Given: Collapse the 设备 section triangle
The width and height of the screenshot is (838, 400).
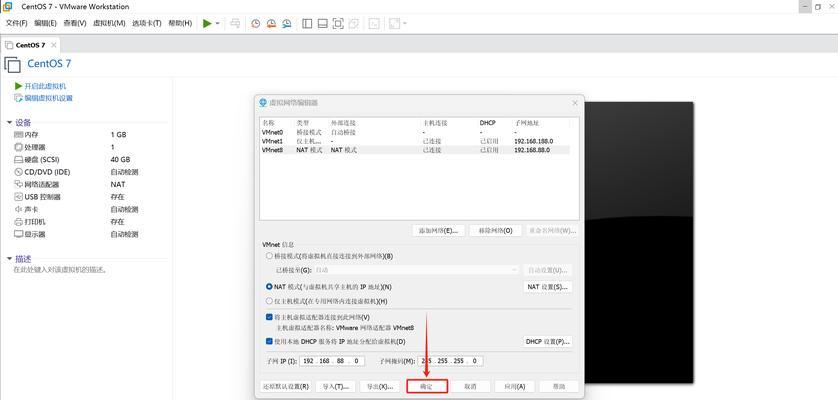Looking at the screenshot, I should [x=9, y=122].
